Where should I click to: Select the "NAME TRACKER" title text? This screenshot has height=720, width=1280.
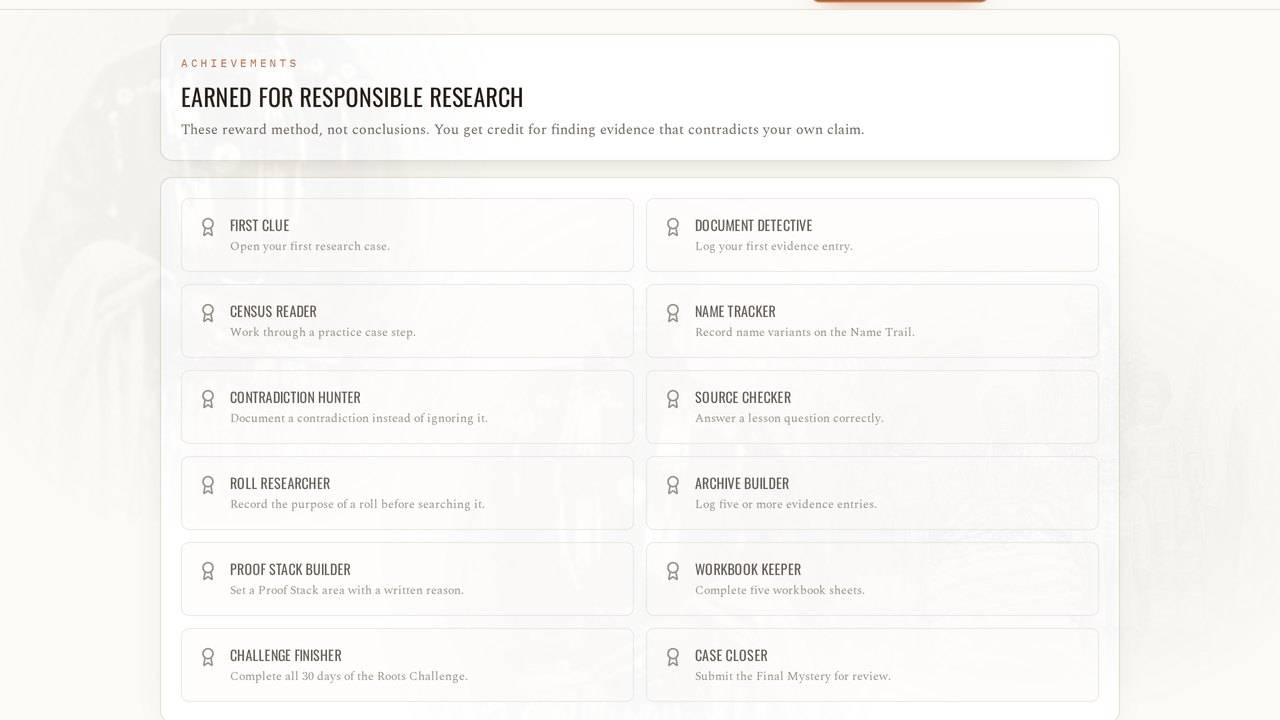pyautogui.click(x=735, y=312)
